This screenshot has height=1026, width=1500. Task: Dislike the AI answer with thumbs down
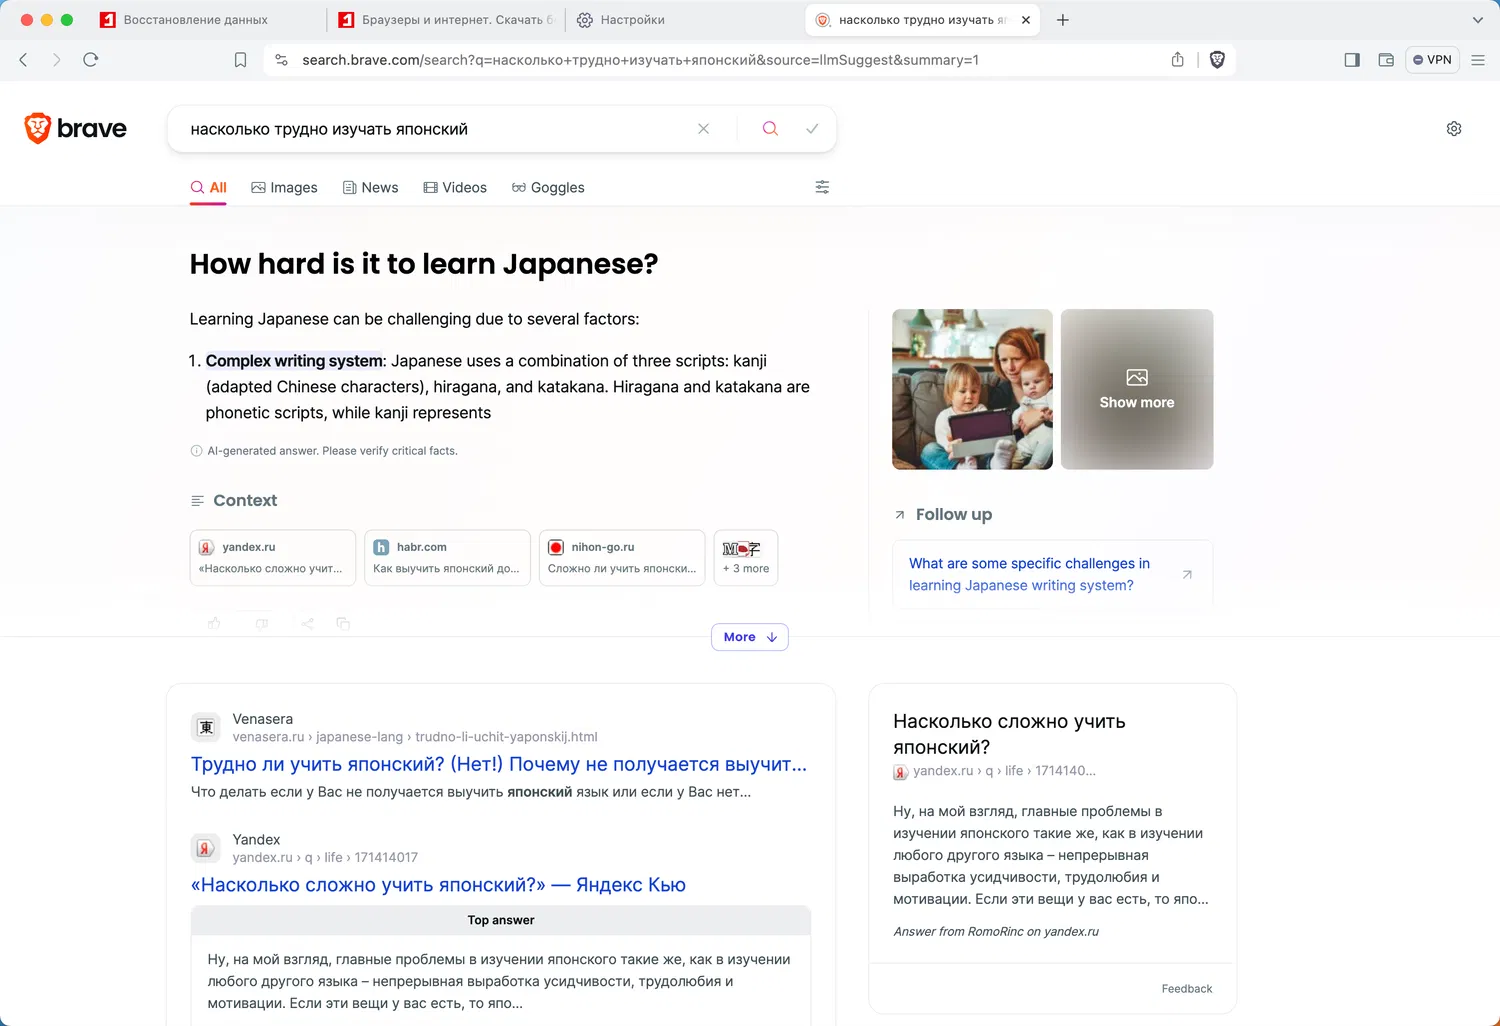pyautogui.click(x=262, y=624)
